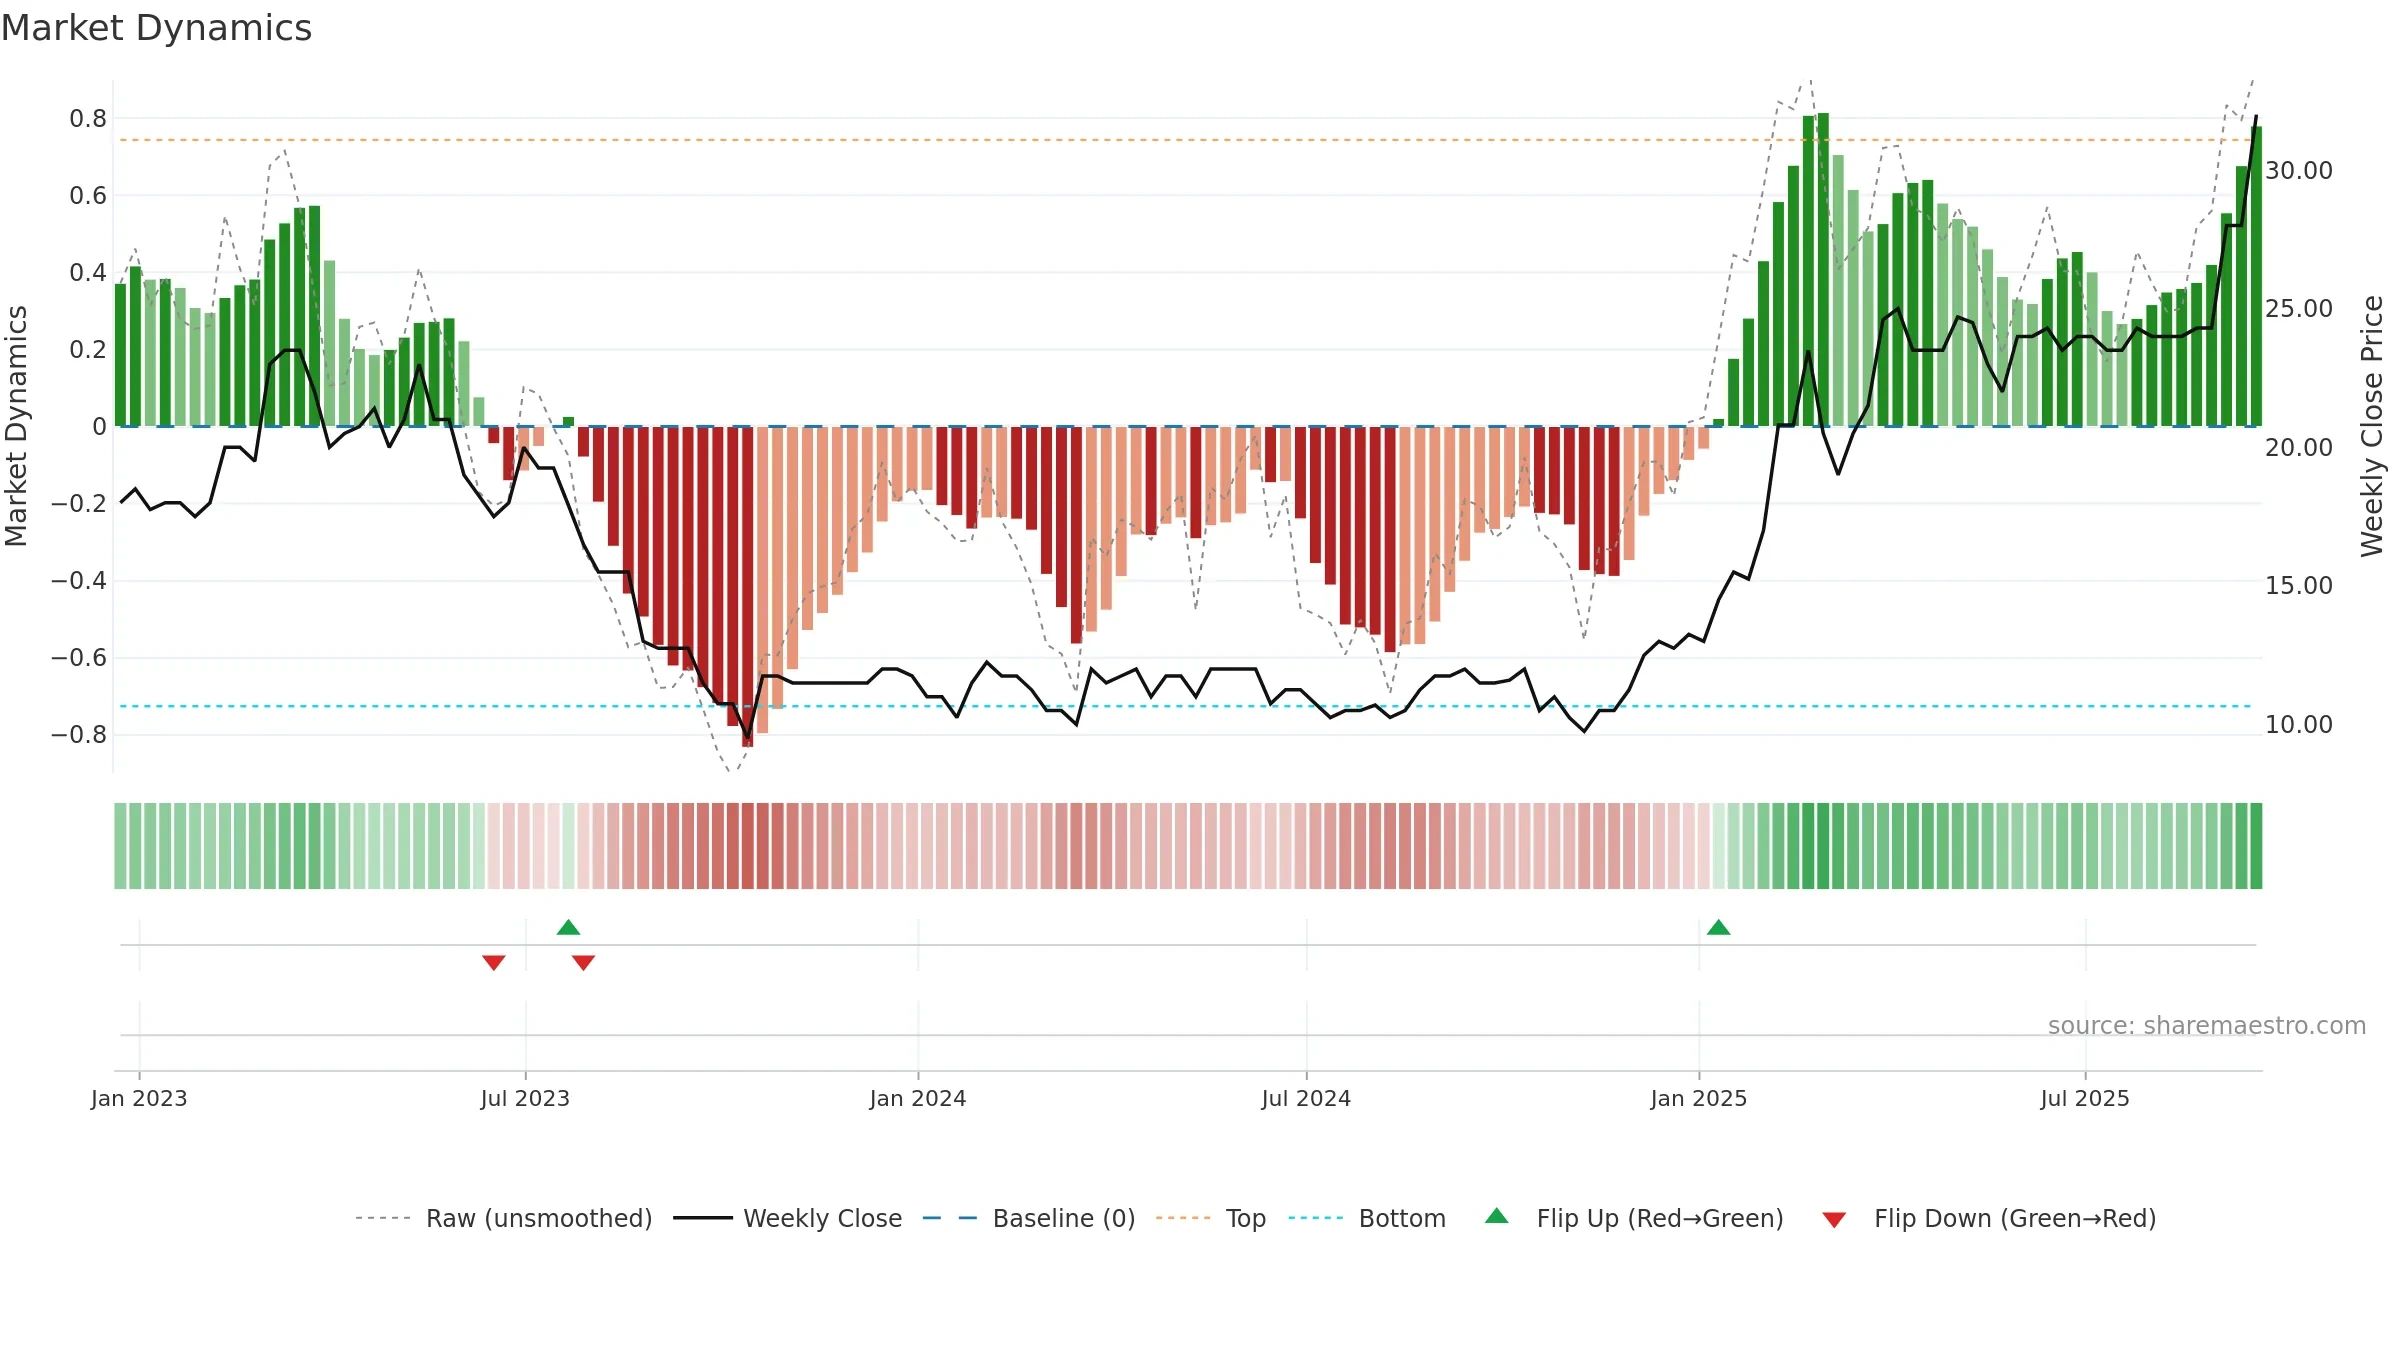Viewport: 2400px width, 1350px height.
Task: Click the Weekly Close Price axis title
Action: 2372,426
